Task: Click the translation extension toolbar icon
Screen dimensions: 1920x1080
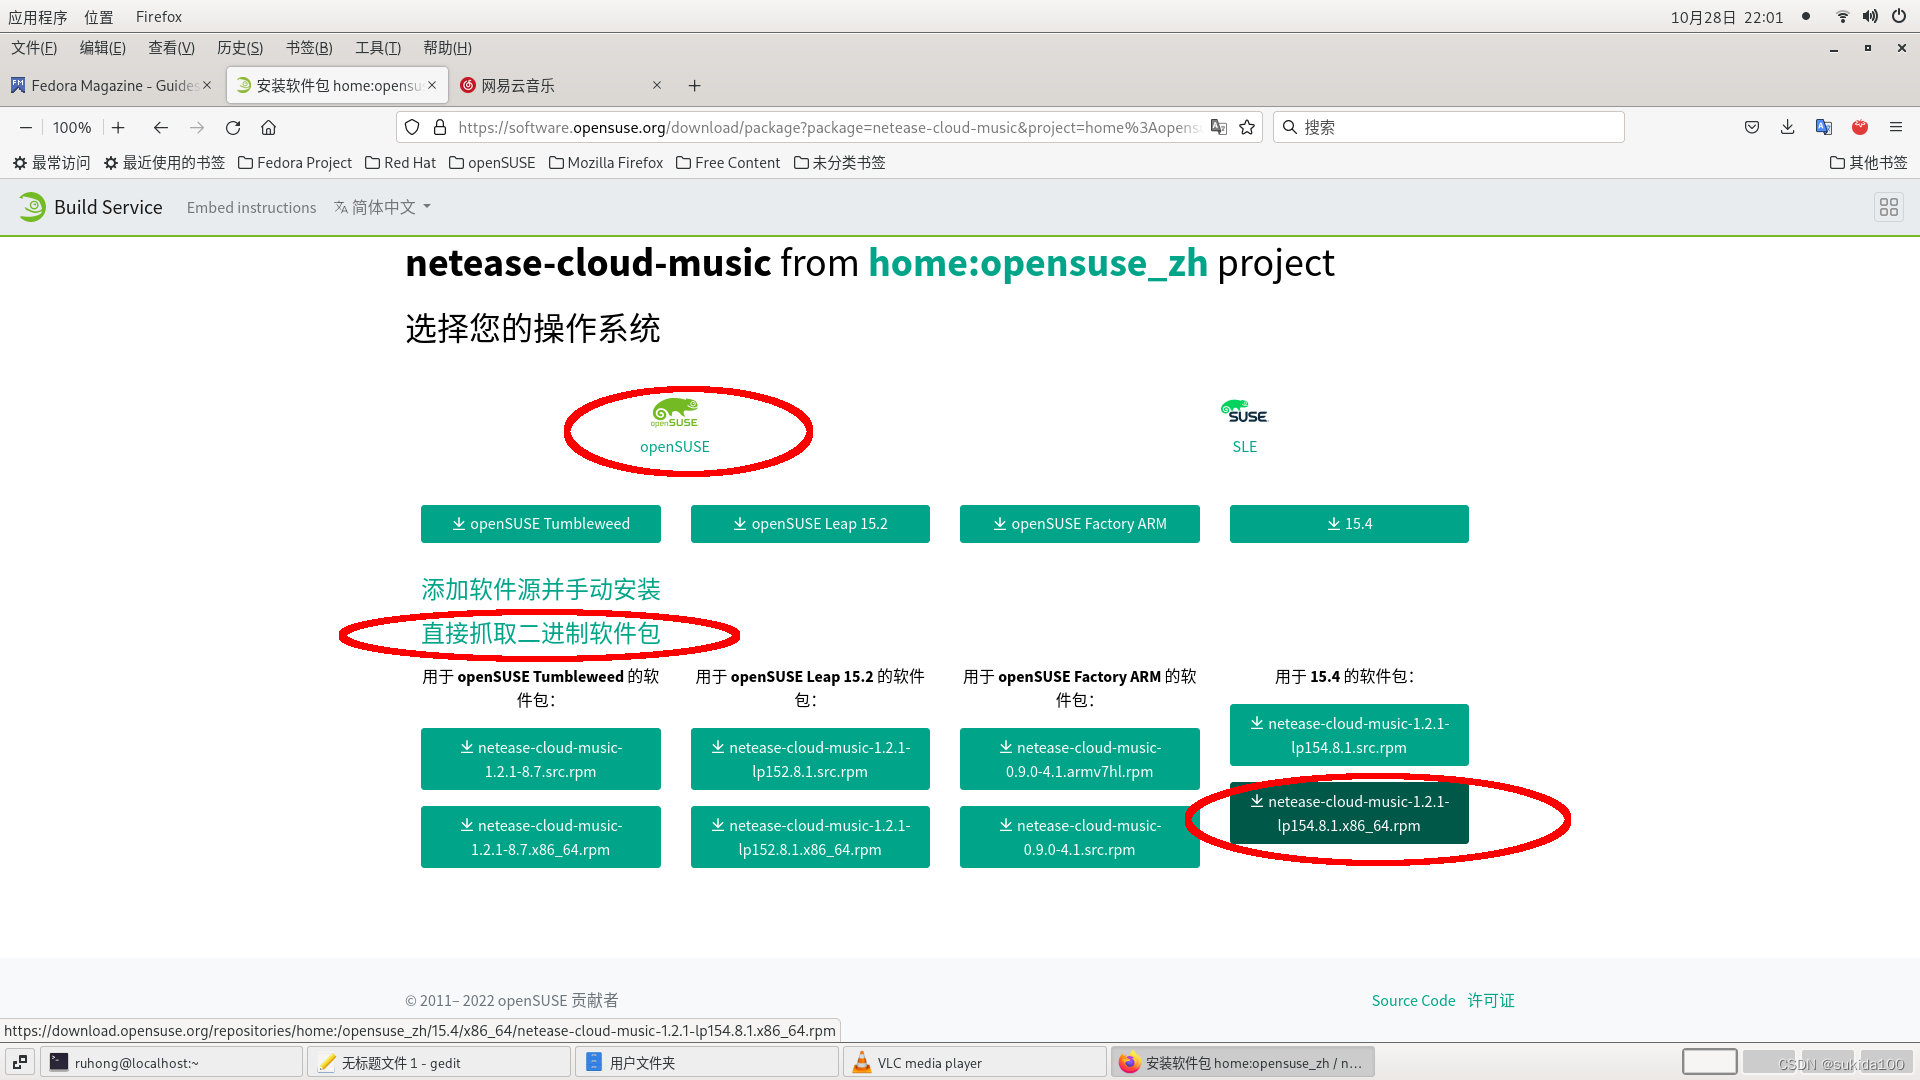Action: [x=1824, y=127]
